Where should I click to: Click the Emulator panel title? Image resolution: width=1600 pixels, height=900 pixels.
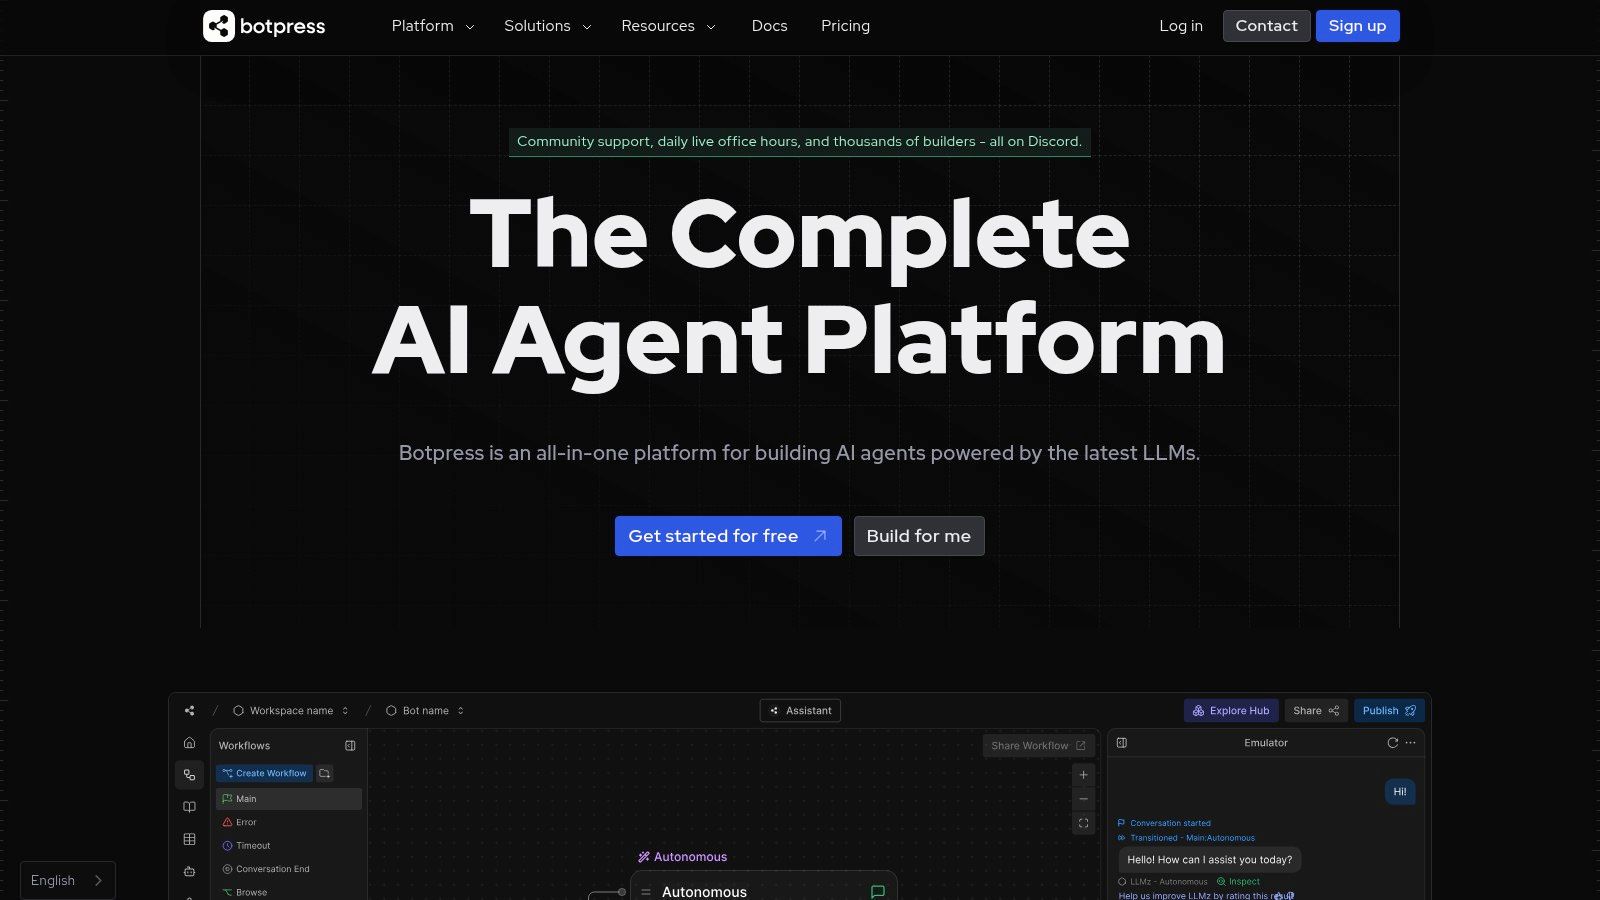[x=1266, y=743]
